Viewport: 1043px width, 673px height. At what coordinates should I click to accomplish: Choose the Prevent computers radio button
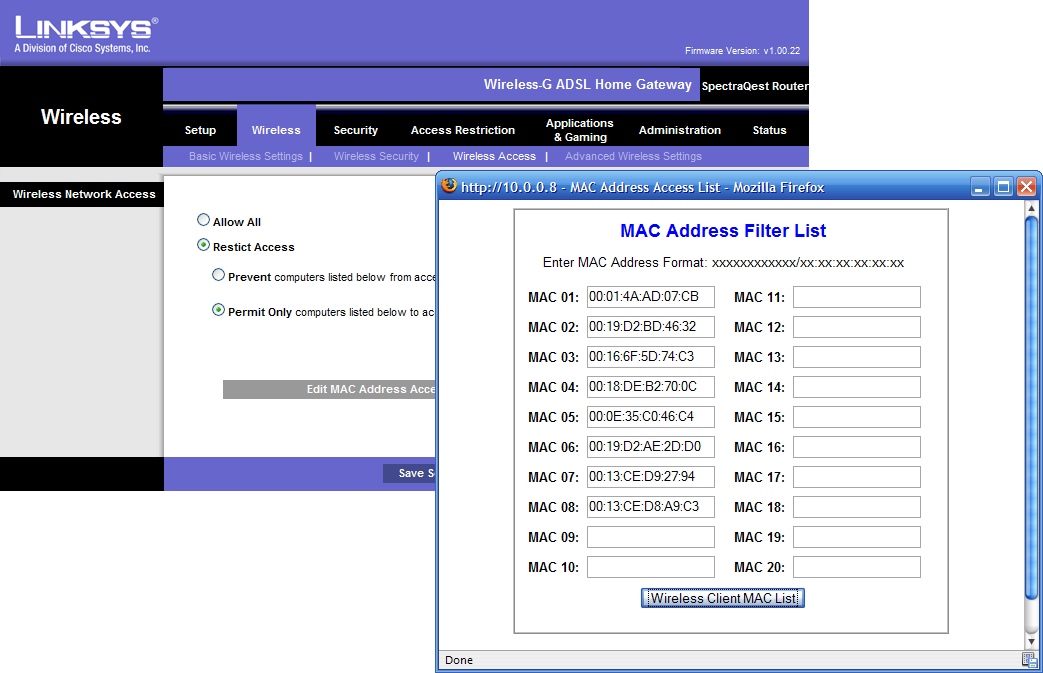(219, 276)
